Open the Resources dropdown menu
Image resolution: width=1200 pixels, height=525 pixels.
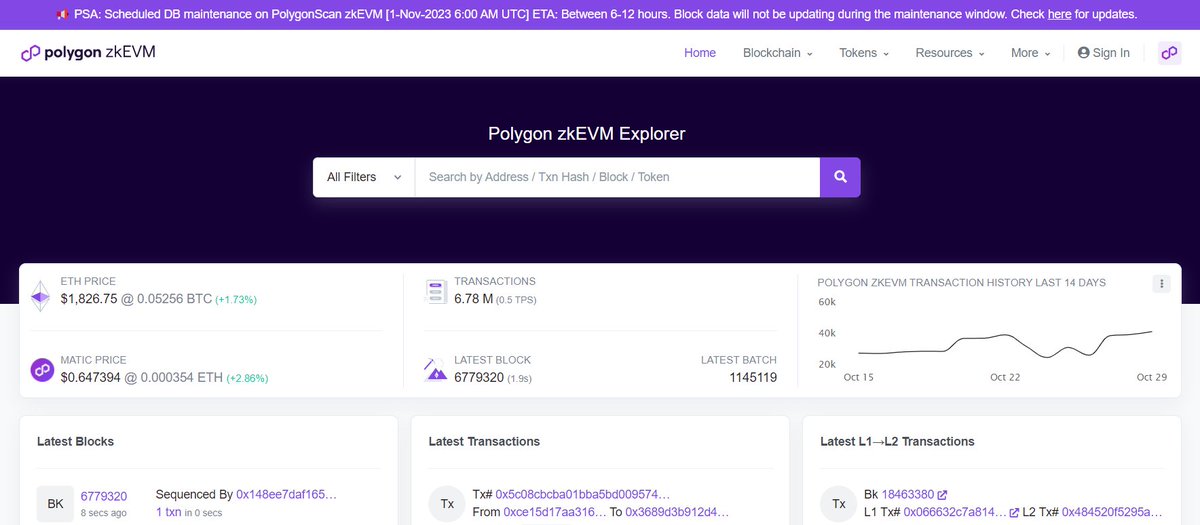(950, 53)
